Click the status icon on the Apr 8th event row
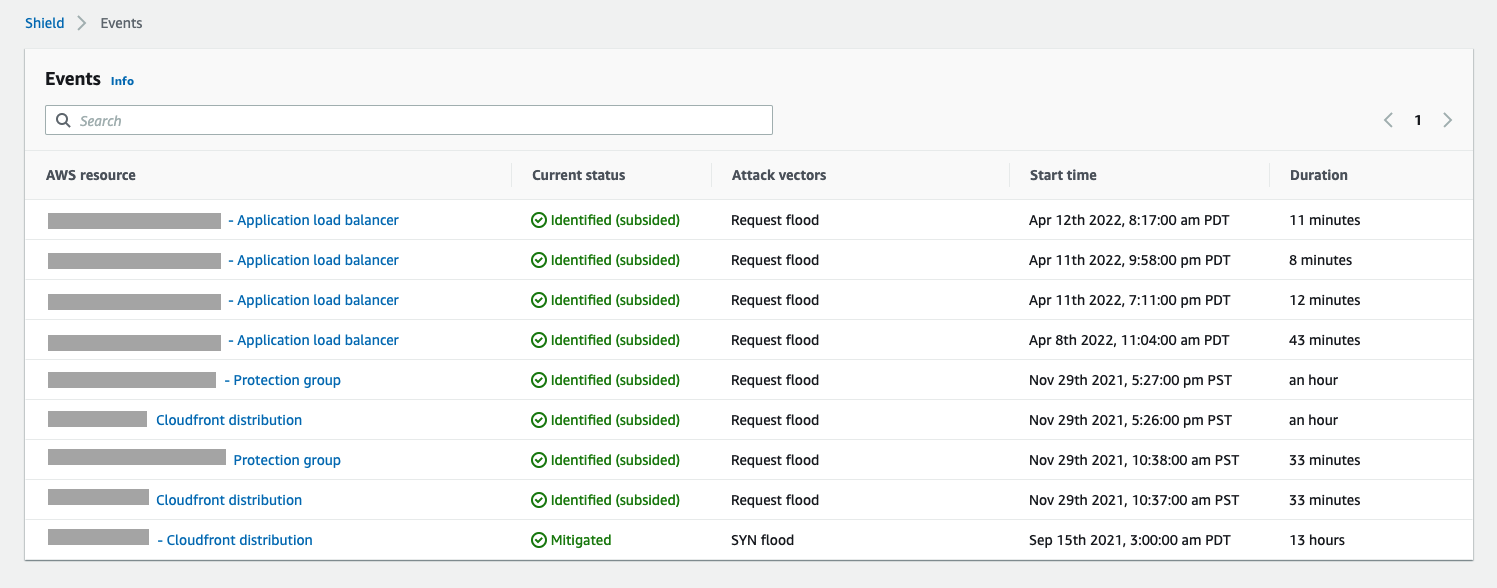 point(537,339)
